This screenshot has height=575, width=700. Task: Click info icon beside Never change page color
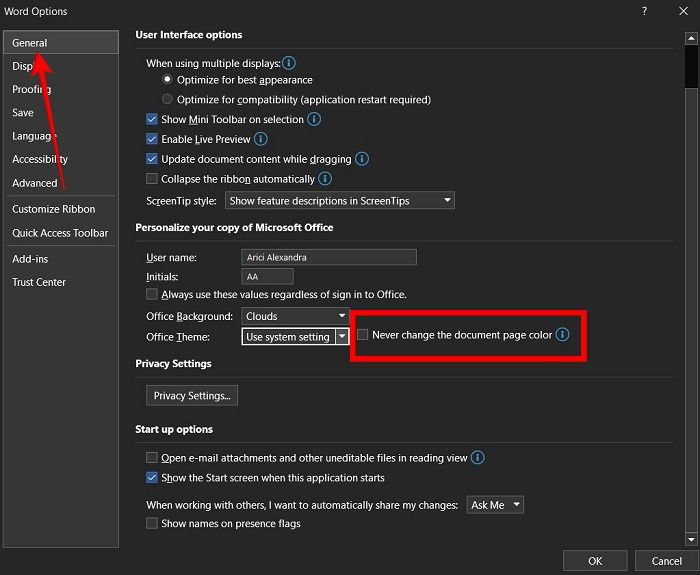562,335
